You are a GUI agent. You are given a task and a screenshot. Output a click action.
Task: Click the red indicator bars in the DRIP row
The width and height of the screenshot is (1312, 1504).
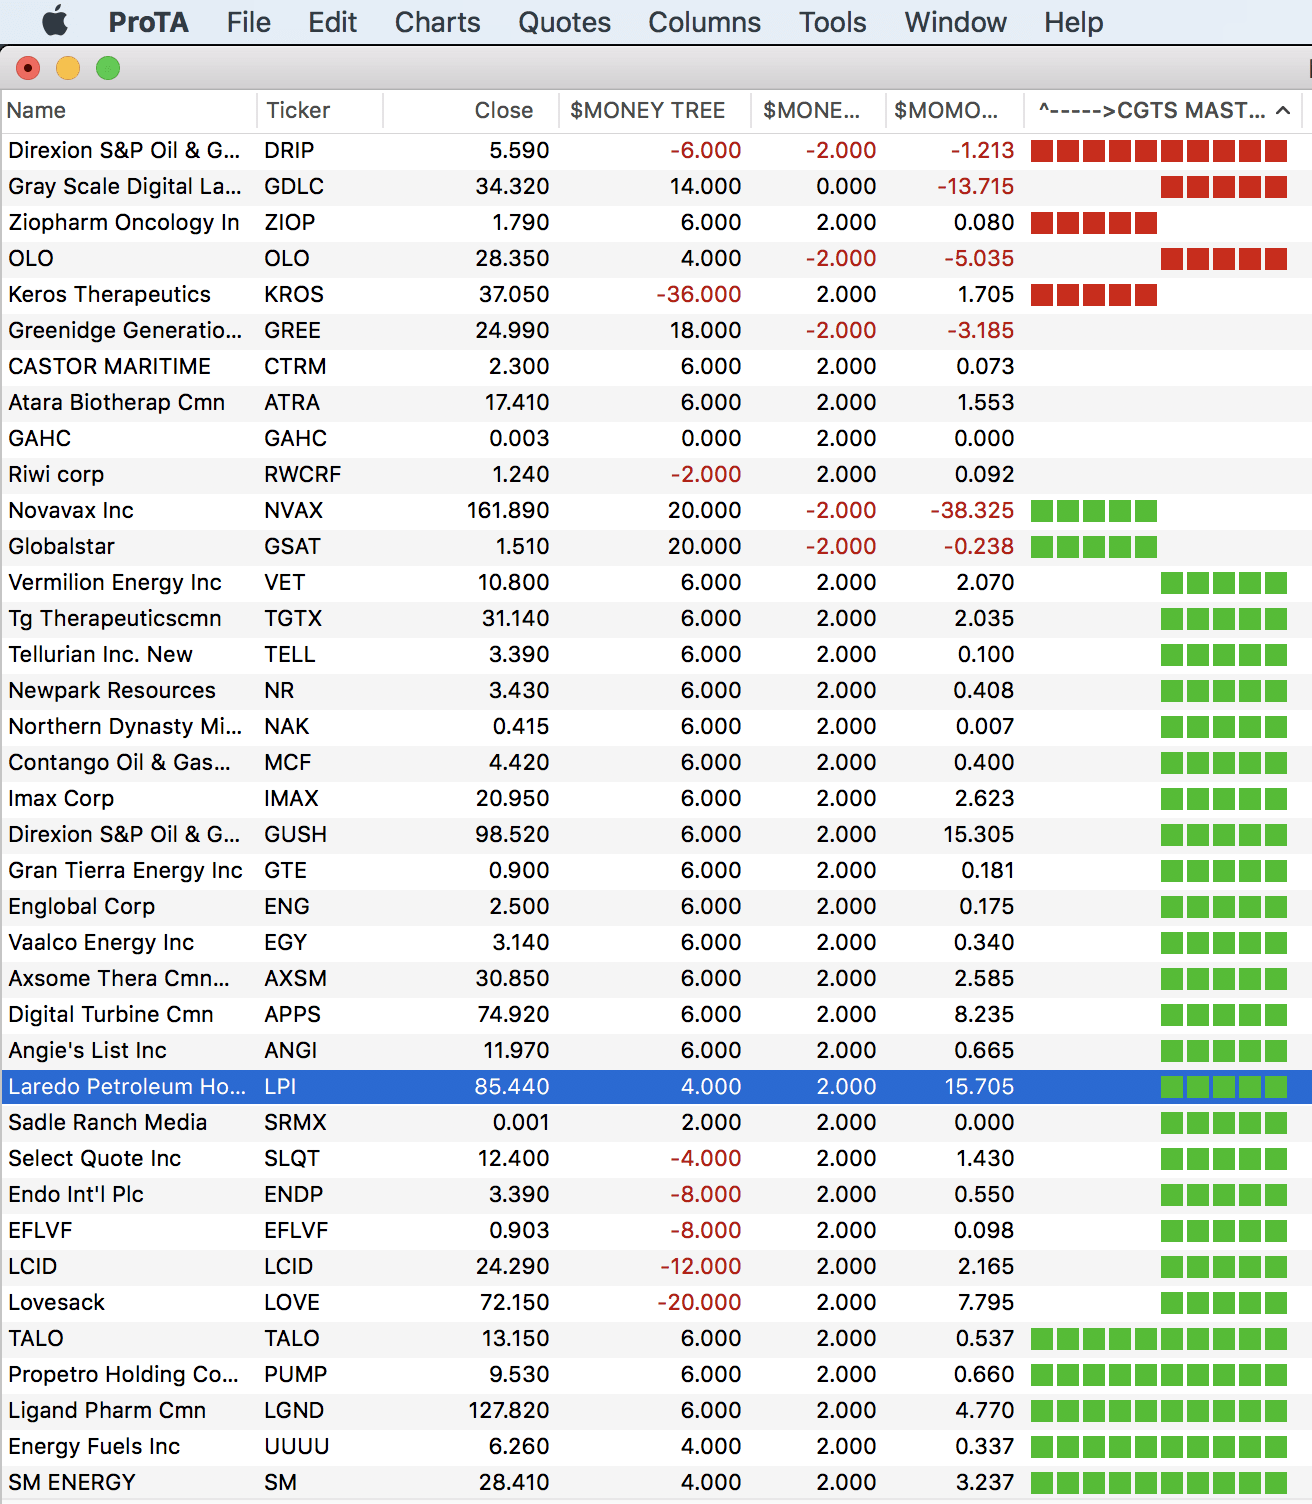click(1159, 151)
